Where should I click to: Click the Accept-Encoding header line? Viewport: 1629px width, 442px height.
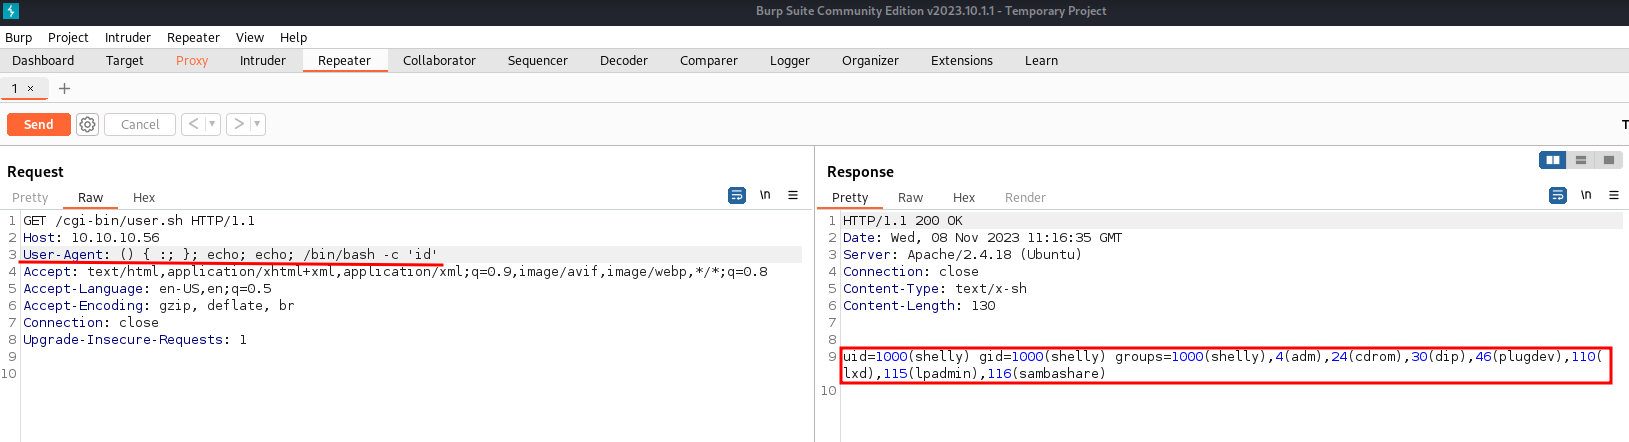point(158,305)
